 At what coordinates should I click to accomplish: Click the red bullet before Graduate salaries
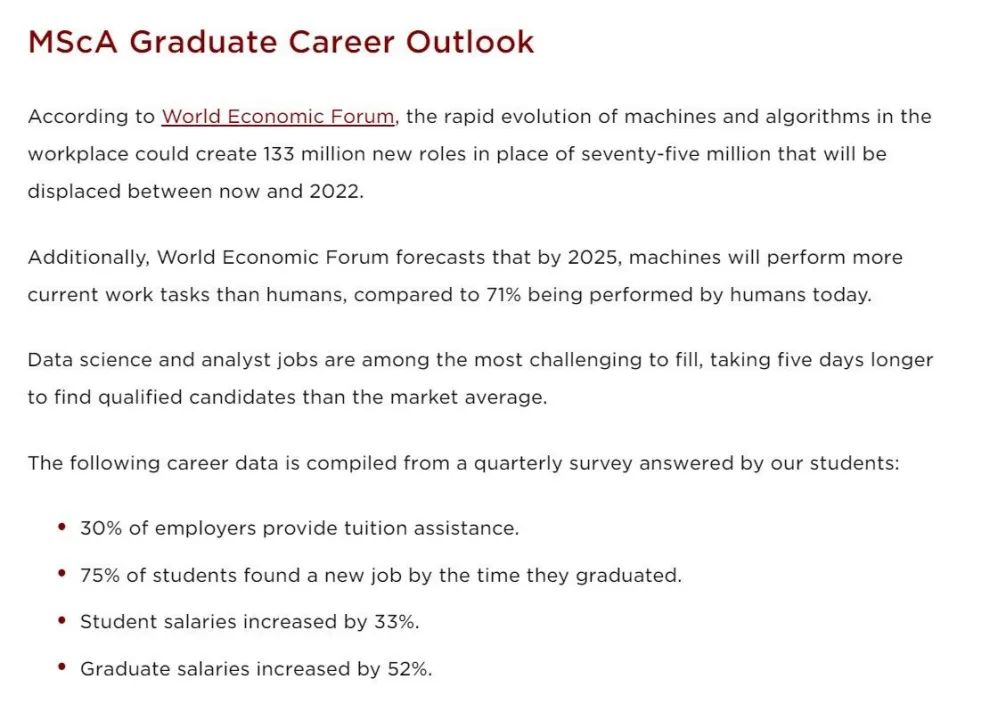click(x=62, y=668)
